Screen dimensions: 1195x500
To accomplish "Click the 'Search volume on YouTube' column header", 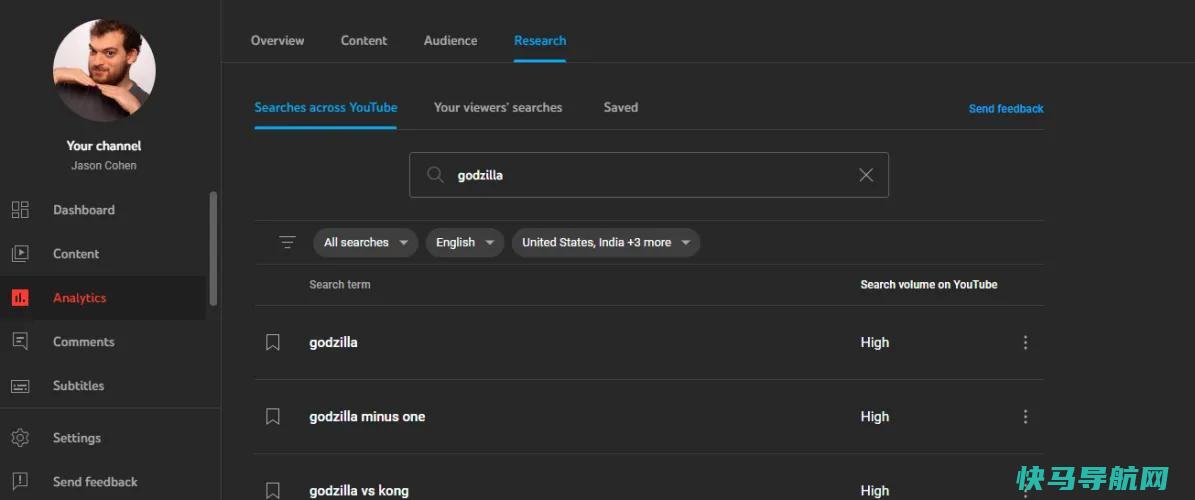I will point(929,284).
